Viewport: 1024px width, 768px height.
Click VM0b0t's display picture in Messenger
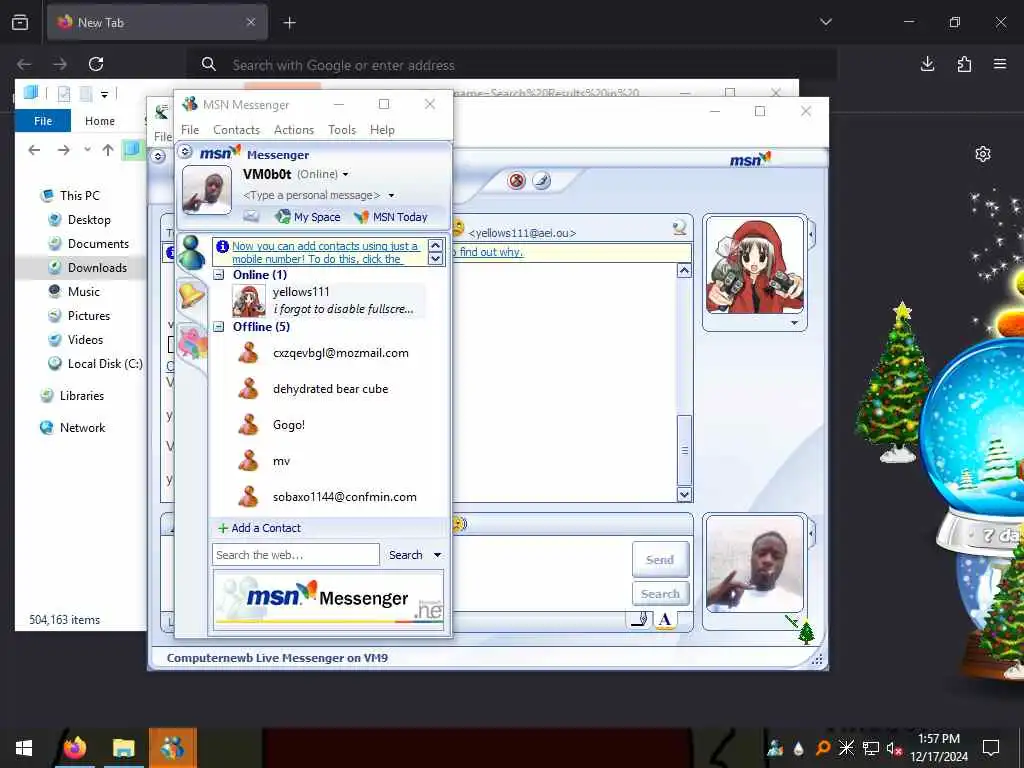point(206,189)
